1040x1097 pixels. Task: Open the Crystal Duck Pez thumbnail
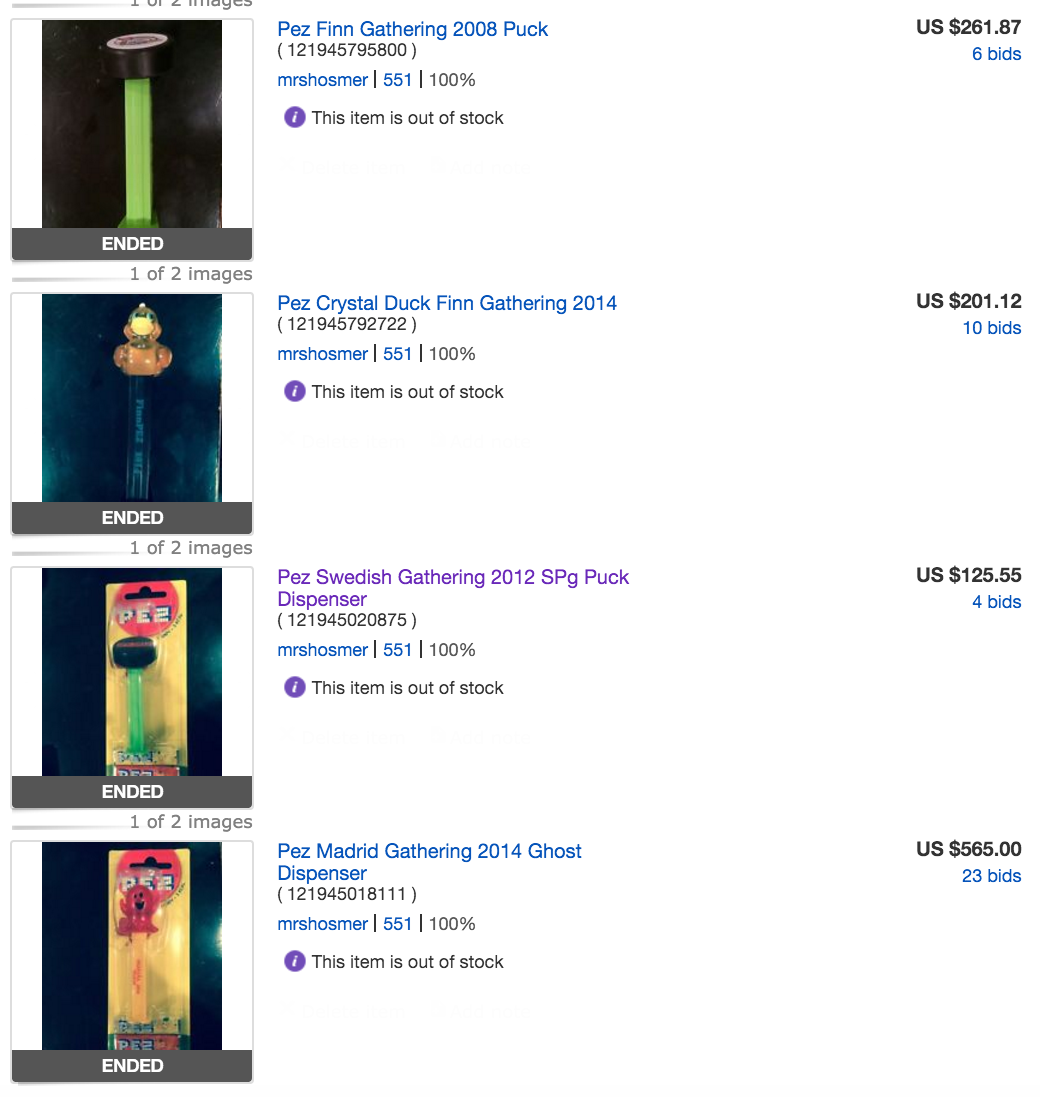[132, 398]
